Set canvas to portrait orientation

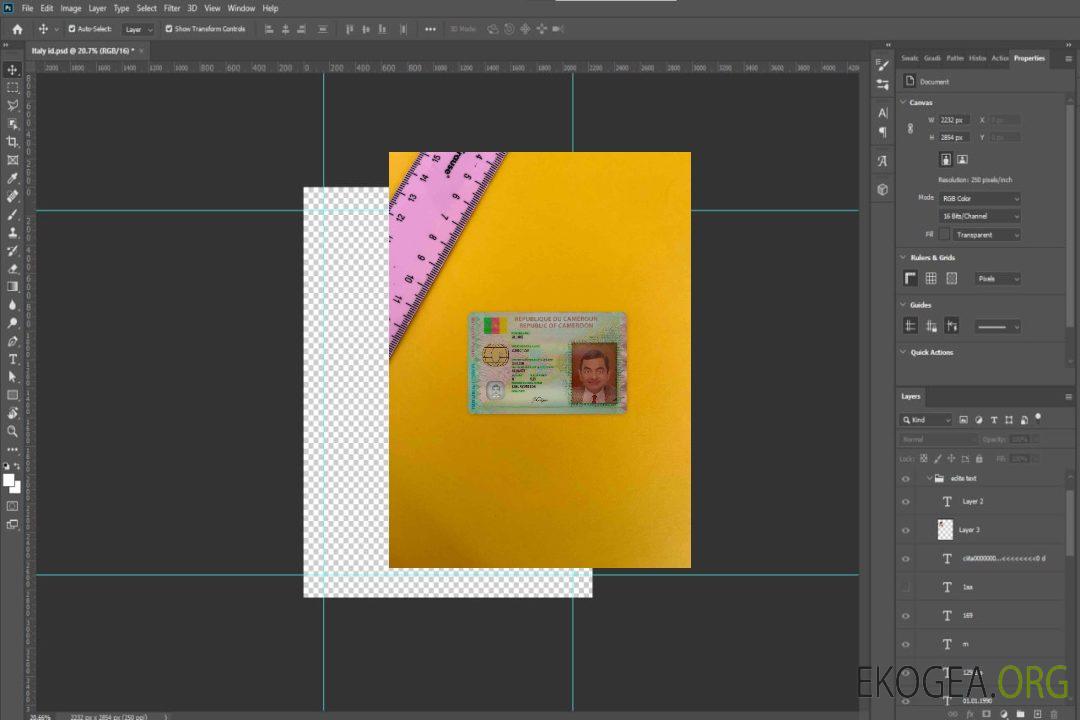[946, 159]
